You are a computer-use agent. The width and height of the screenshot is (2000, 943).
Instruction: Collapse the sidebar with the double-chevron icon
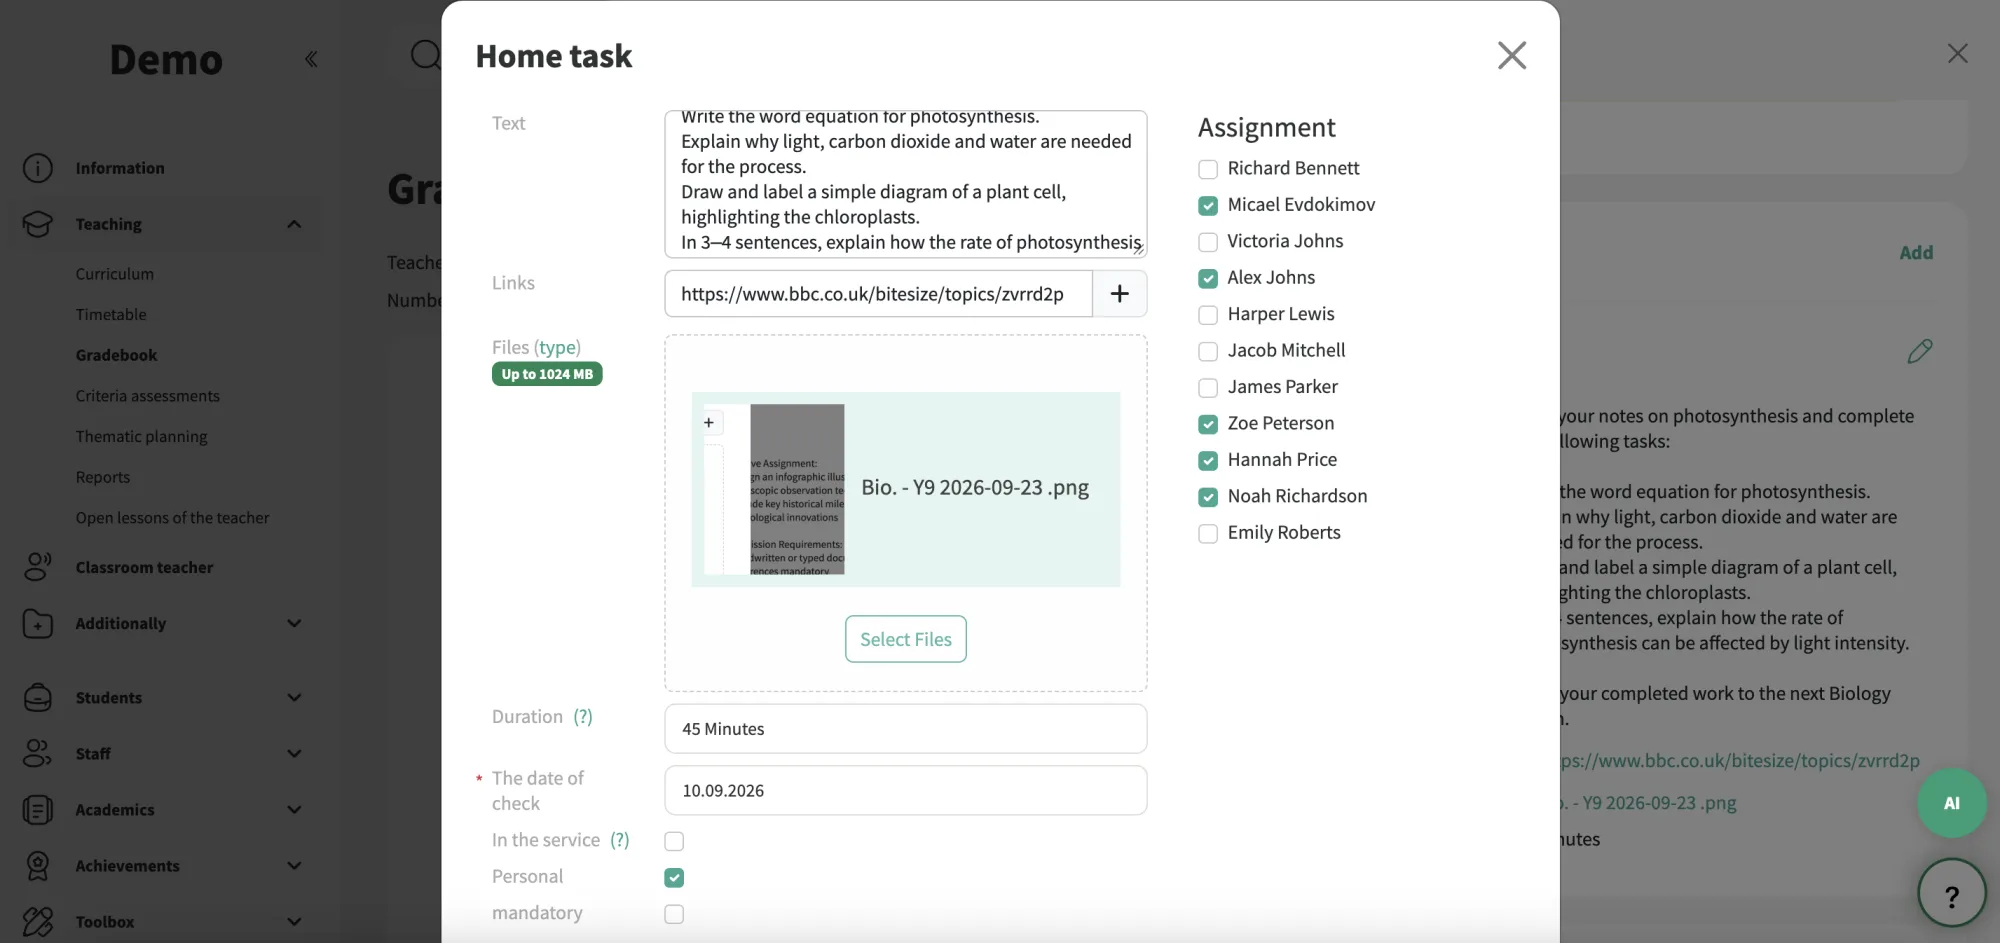(x=311, y=59)
